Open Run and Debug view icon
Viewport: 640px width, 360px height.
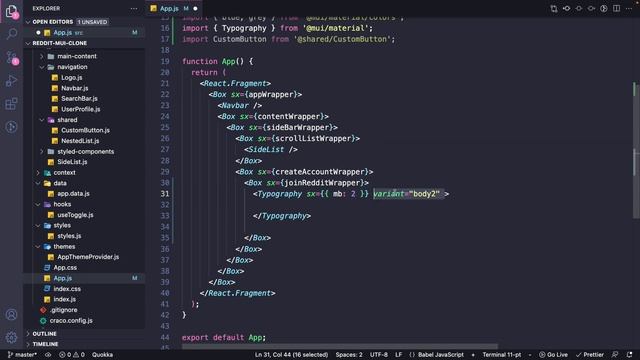pos(11,80)
